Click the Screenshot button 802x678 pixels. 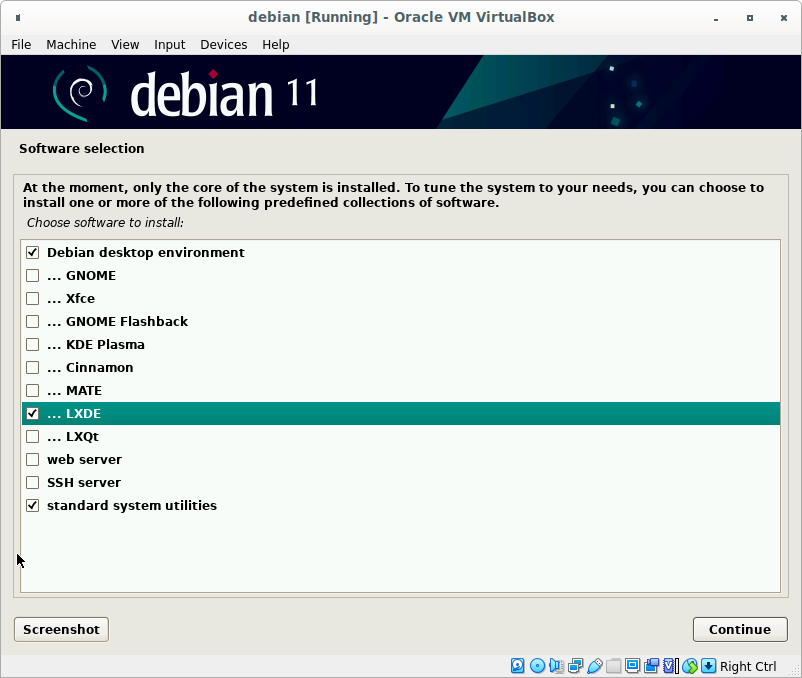tap(61, 629)
